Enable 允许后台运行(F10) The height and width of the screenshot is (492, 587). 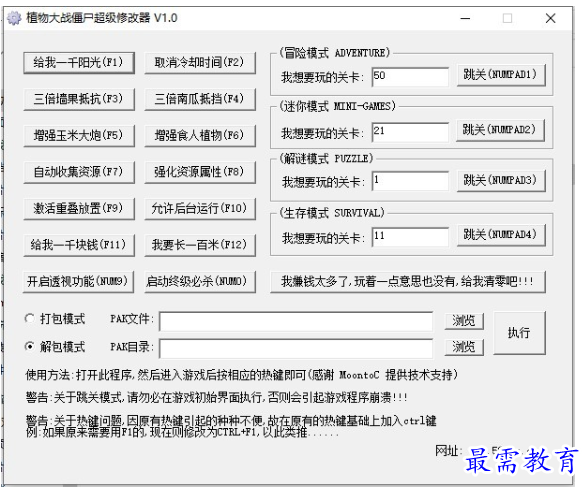(x=200, y=209)
